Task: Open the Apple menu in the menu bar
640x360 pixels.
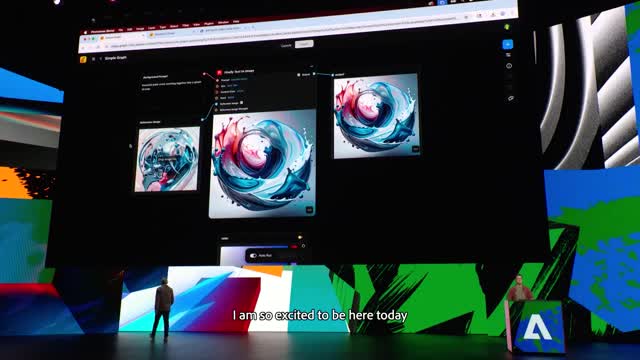Action: [x=86, y=31]
